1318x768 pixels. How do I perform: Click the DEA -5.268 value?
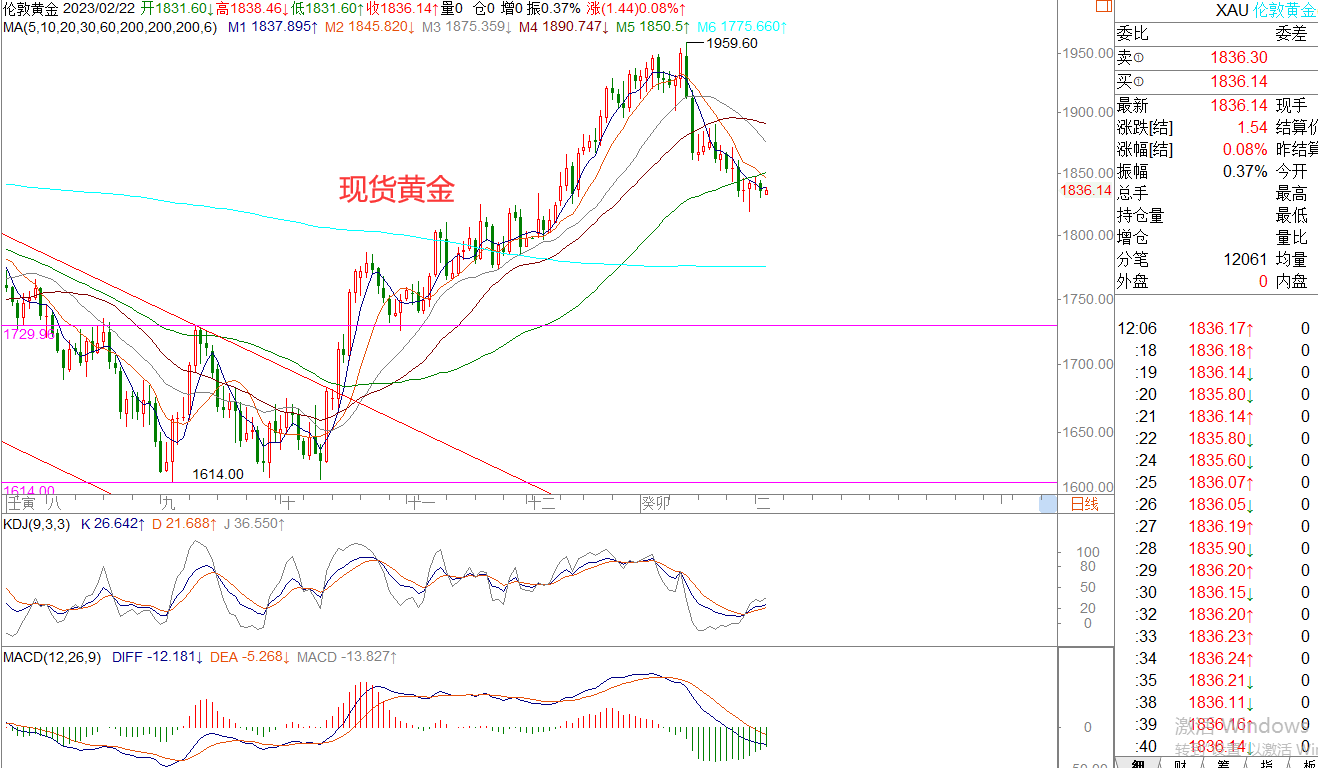click(x=250, y=657)
